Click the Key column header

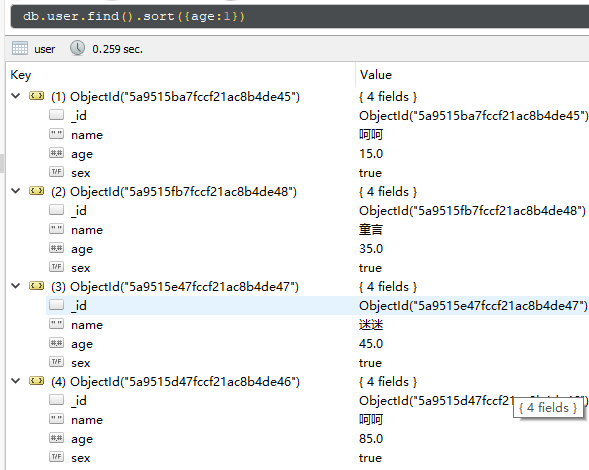21,75
